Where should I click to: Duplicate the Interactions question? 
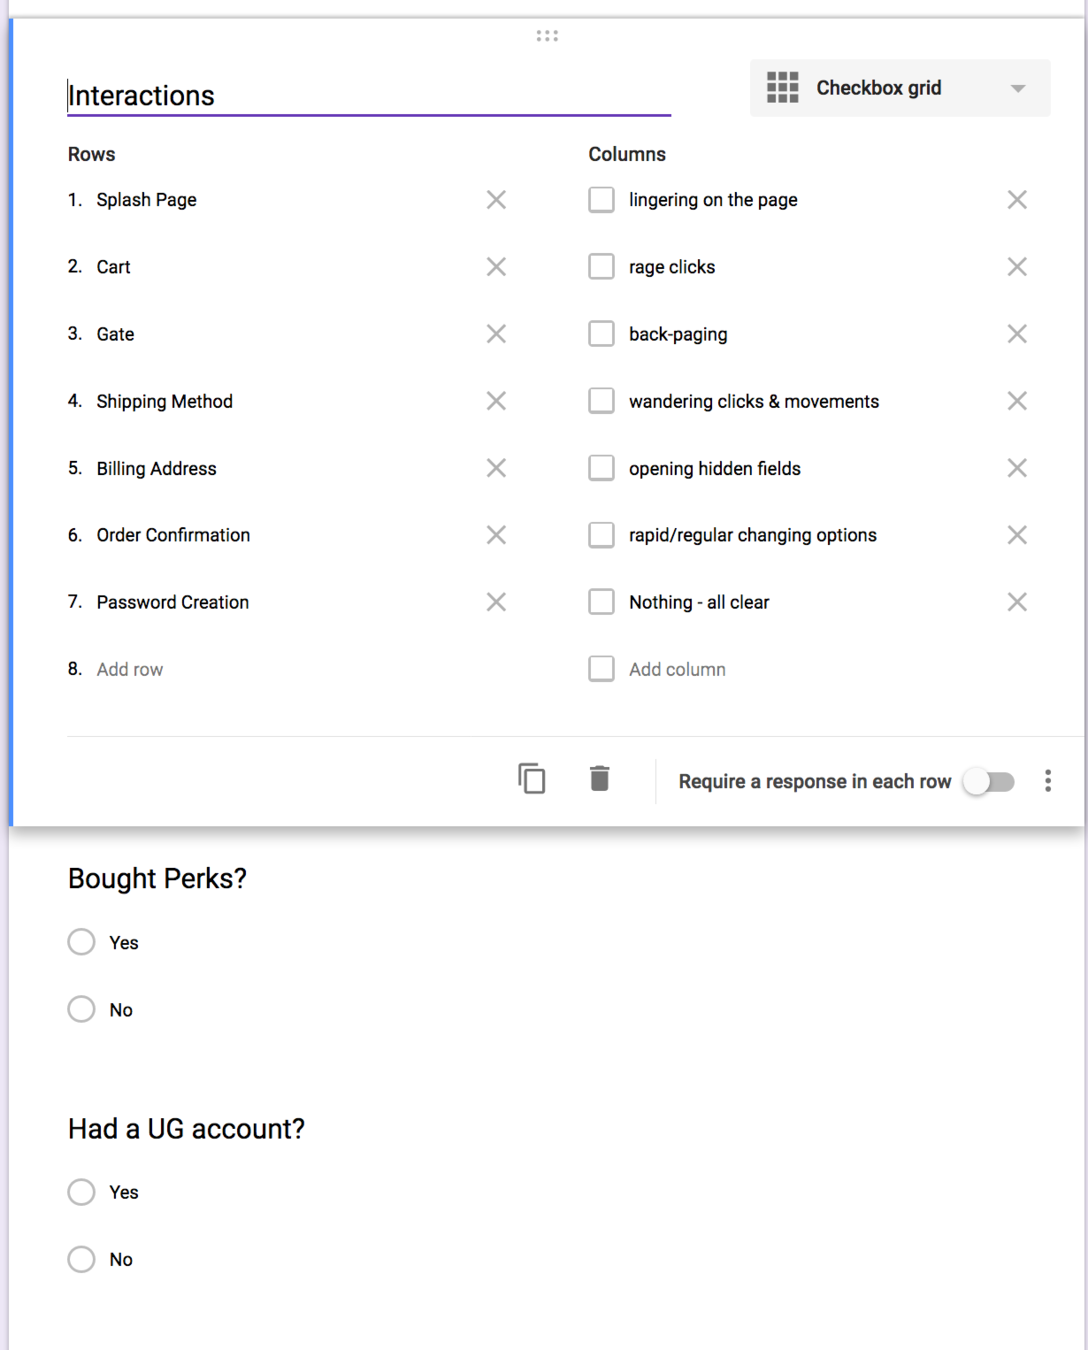(x=531, y=778)
